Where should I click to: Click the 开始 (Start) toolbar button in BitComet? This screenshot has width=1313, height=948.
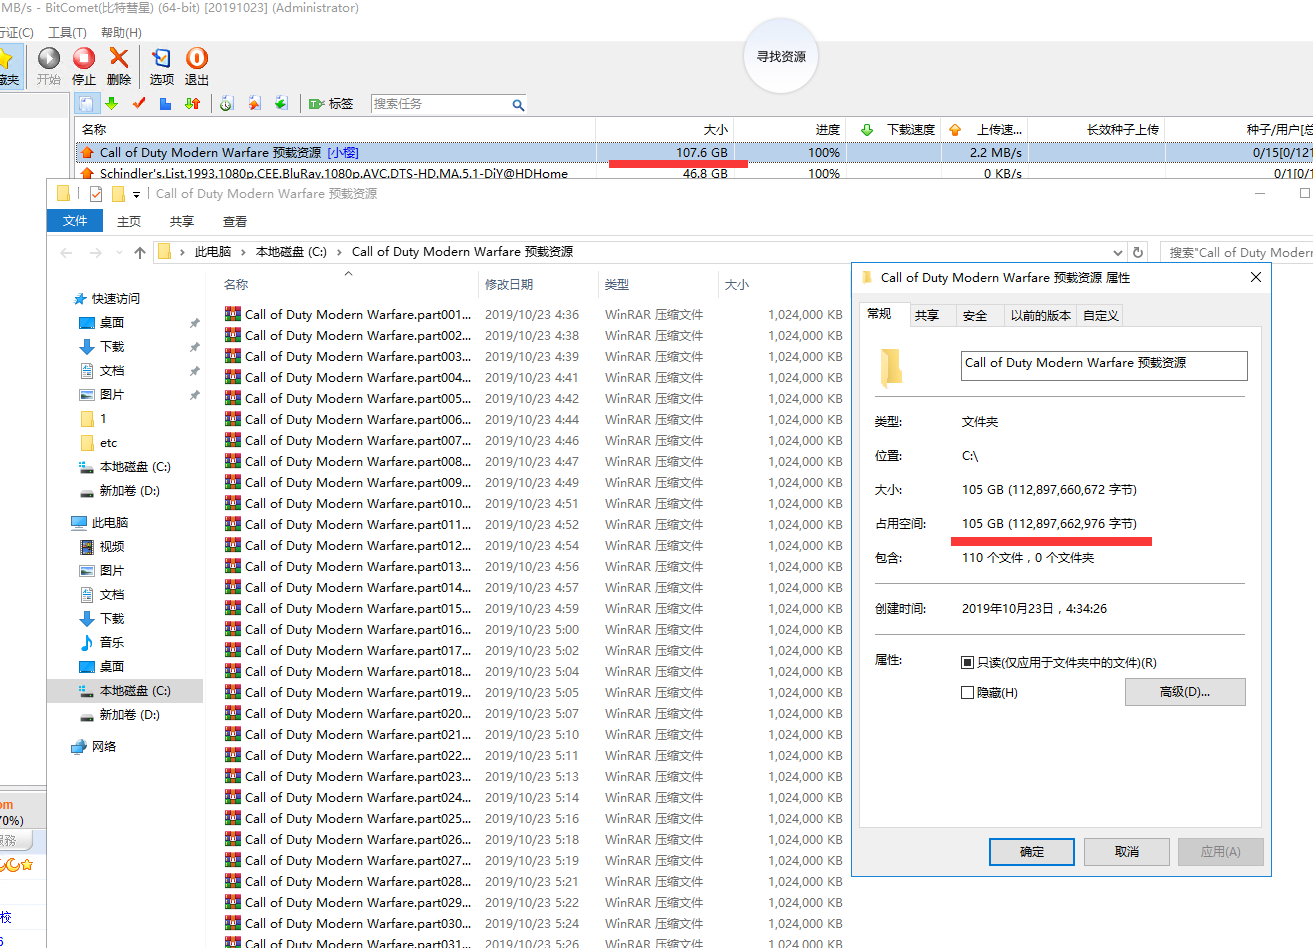48,66
